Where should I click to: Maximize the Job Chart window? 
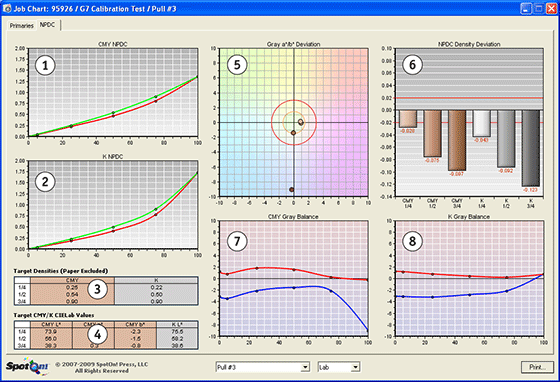click(538, 9)
